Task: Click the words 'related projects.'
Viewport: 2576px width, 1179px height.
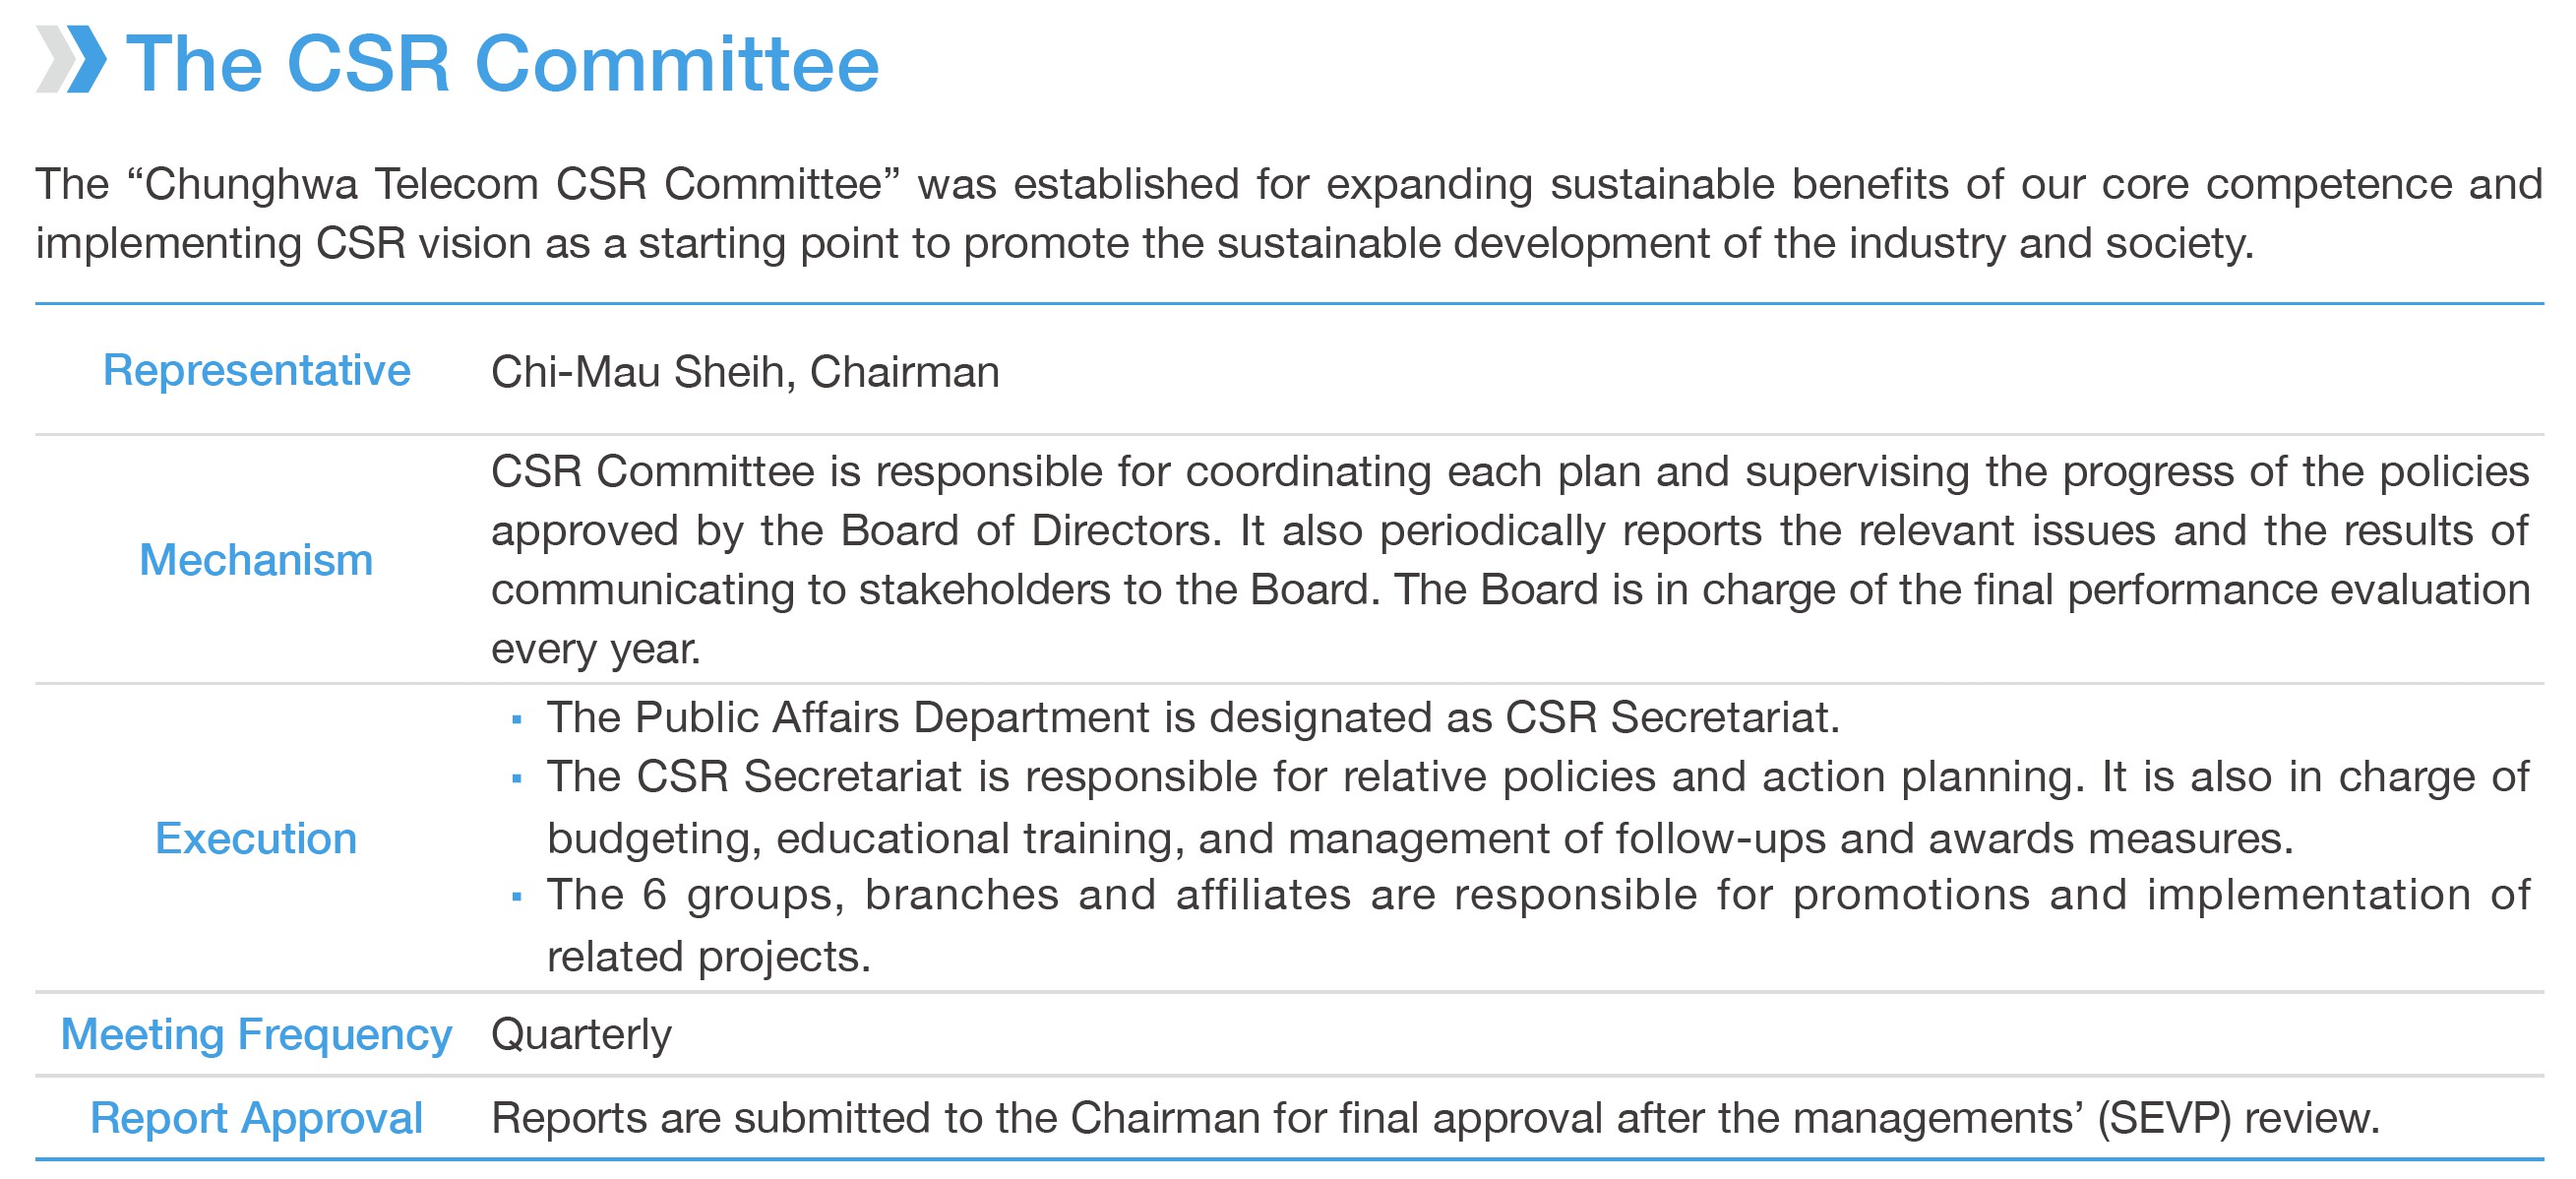Action: (709, 957)
